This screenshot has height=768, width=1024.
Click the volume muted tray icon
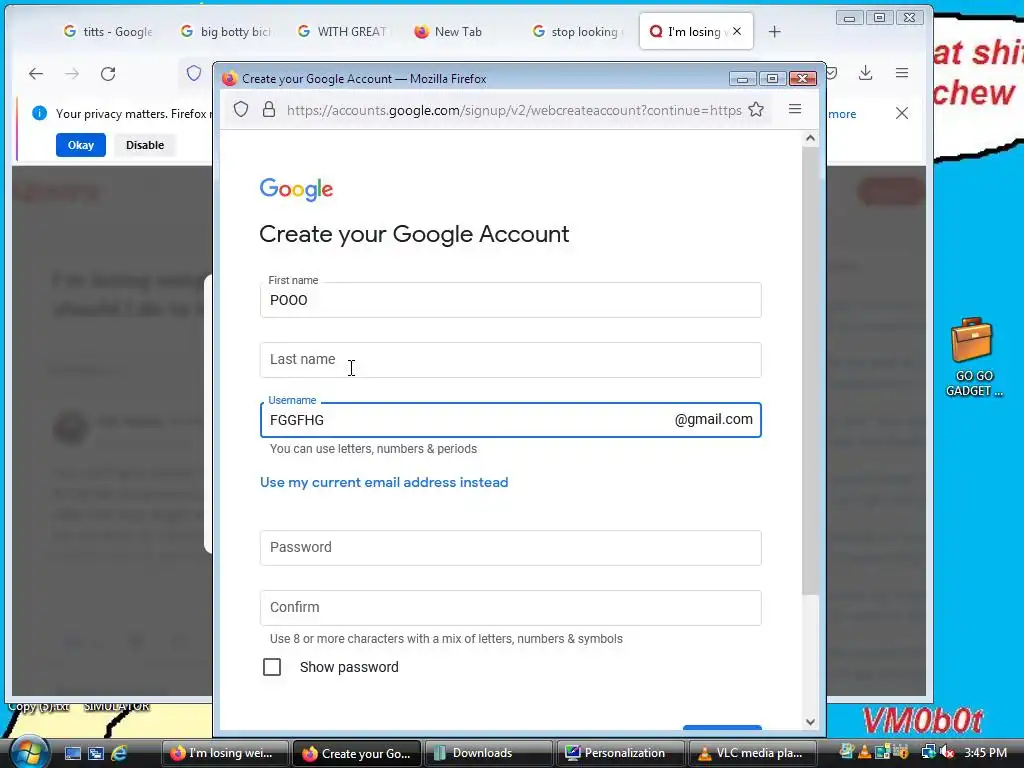[x=946, y=752]
